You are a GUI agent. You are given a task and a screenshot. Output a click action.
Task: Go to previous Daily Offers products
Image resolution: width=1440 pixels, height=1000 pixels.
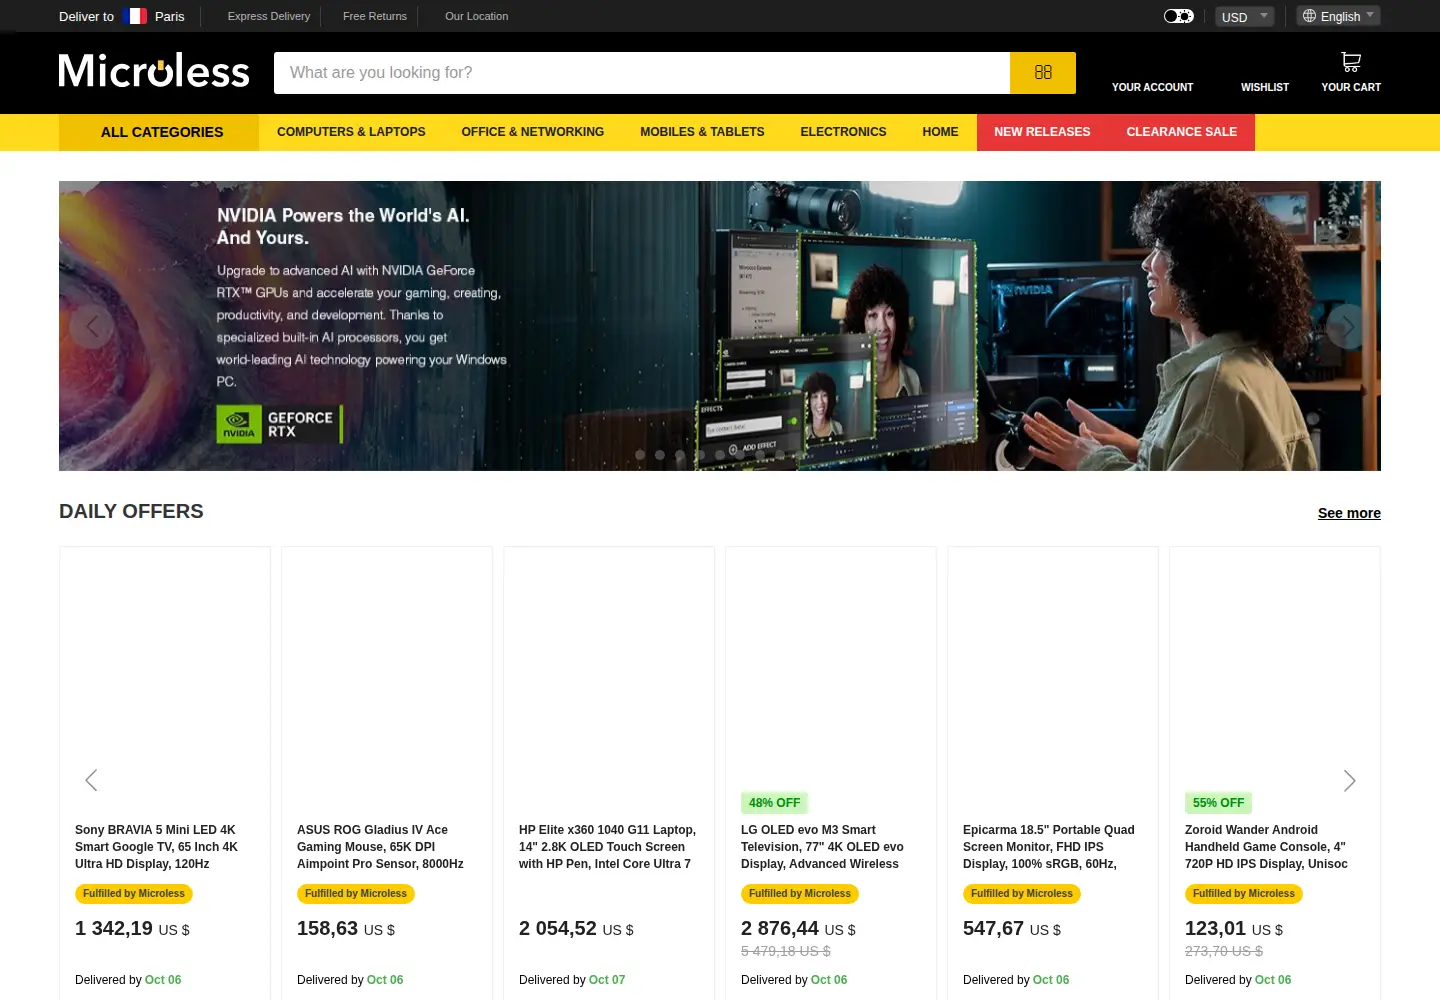[x=91, y=780]
